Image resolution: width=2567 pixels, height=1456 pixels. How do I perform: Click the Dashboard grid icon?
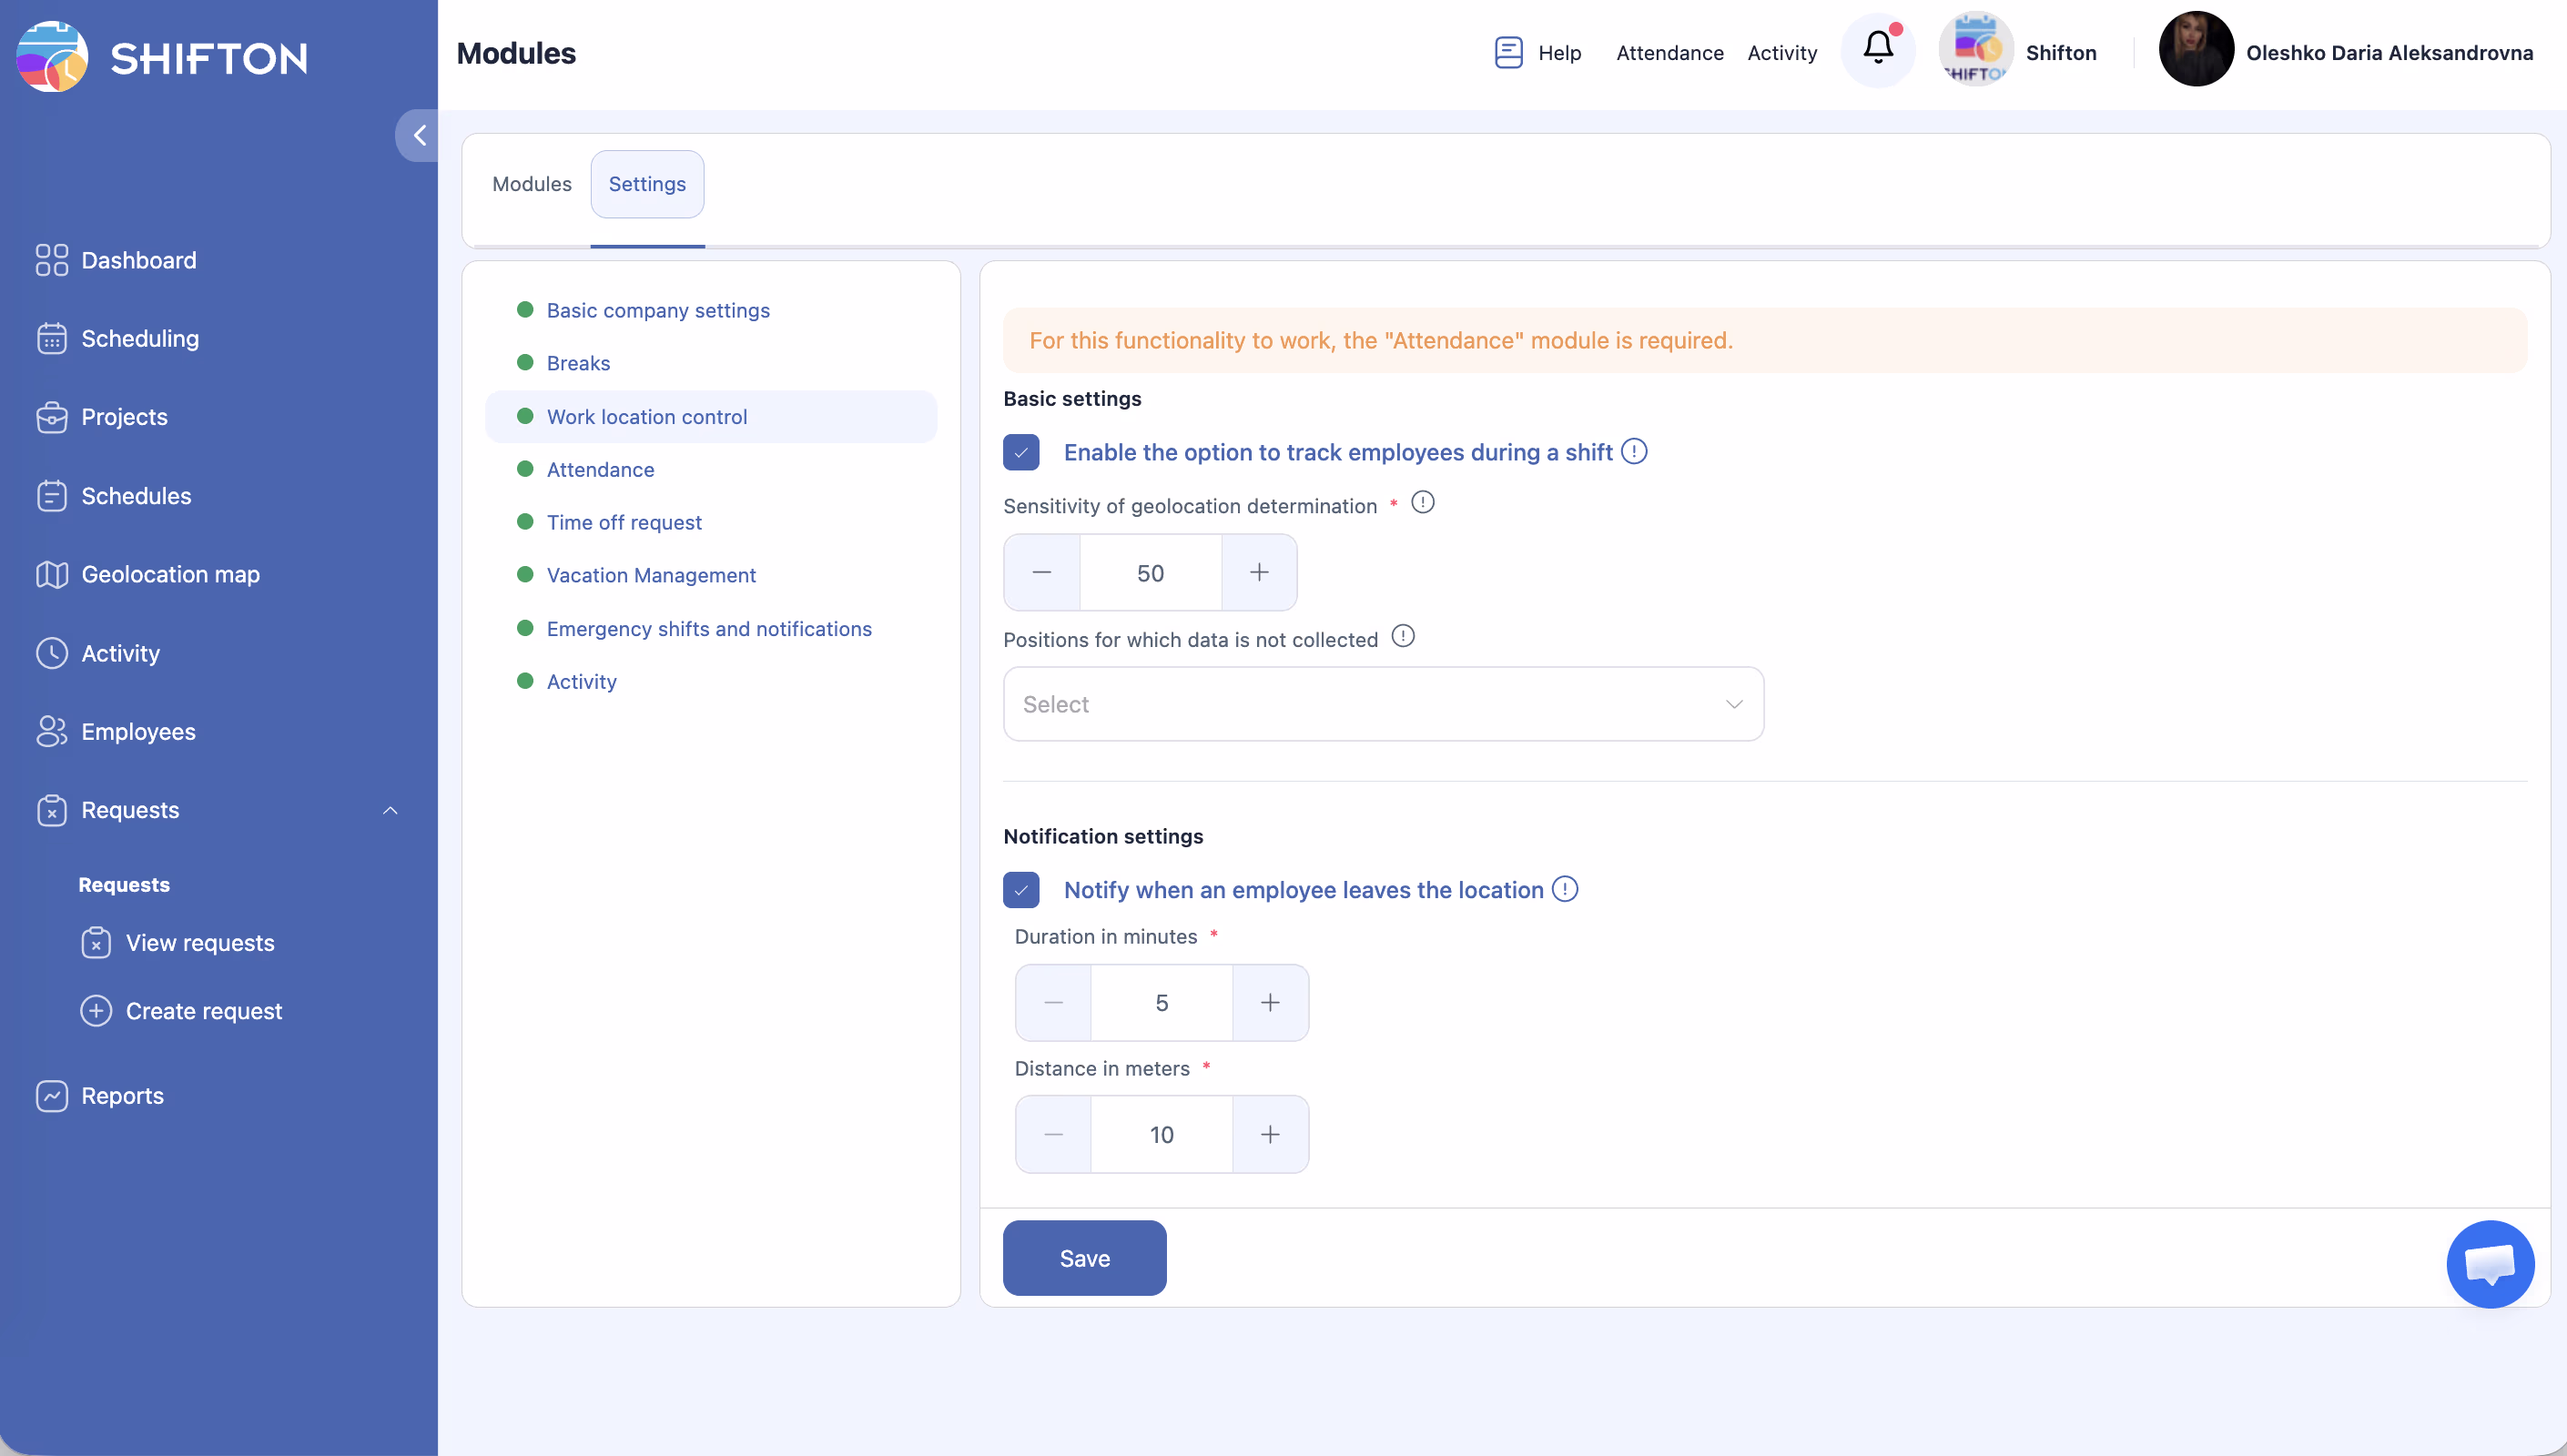pos(51,260)
